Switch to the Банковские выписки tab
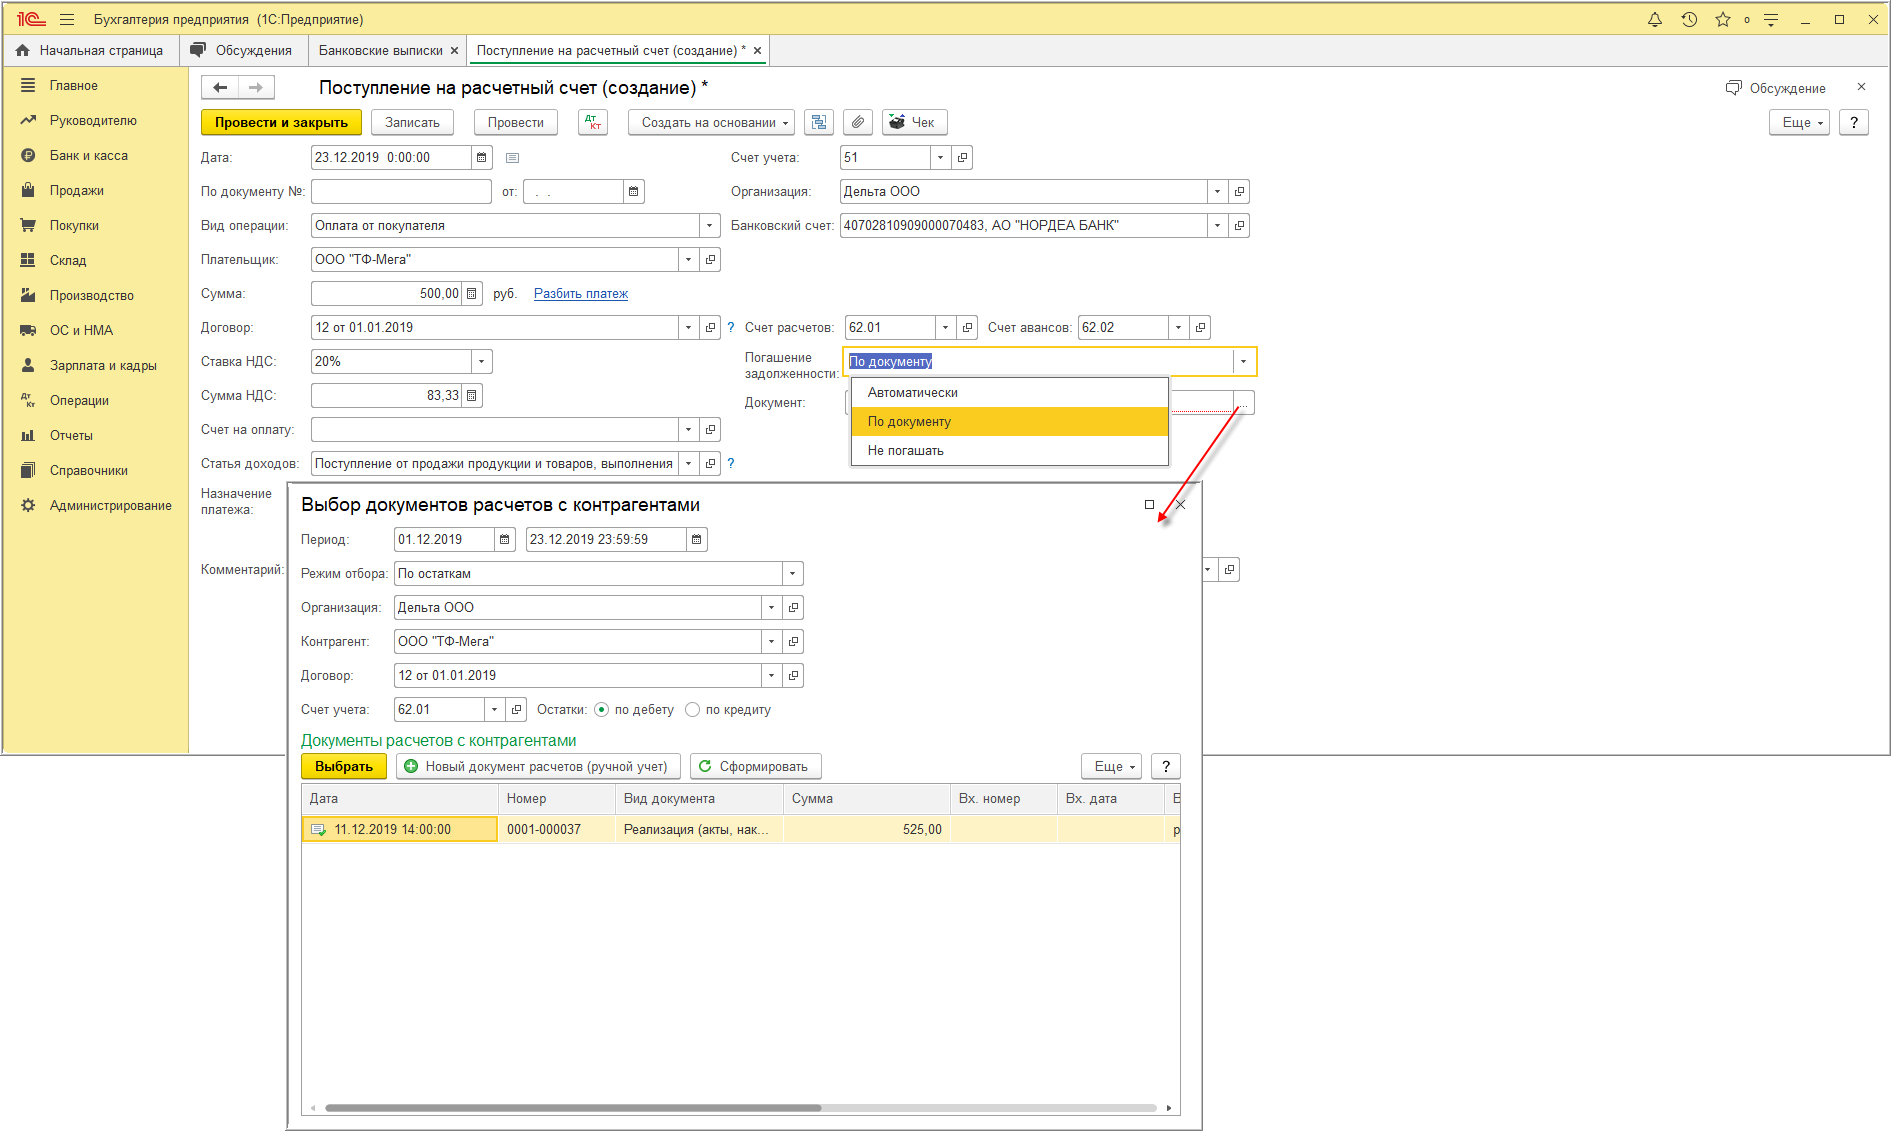 click(380, 50)
